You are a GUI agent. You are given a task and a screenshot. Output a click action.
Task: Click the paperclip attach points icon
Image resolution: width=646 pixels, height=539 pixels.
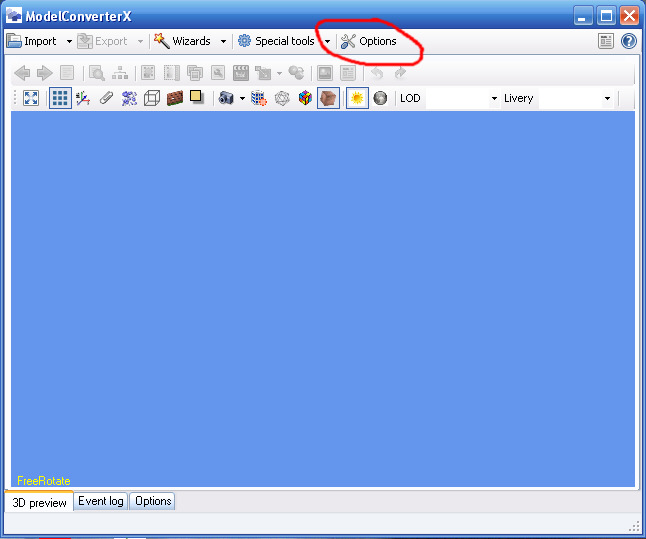point(106,98)
